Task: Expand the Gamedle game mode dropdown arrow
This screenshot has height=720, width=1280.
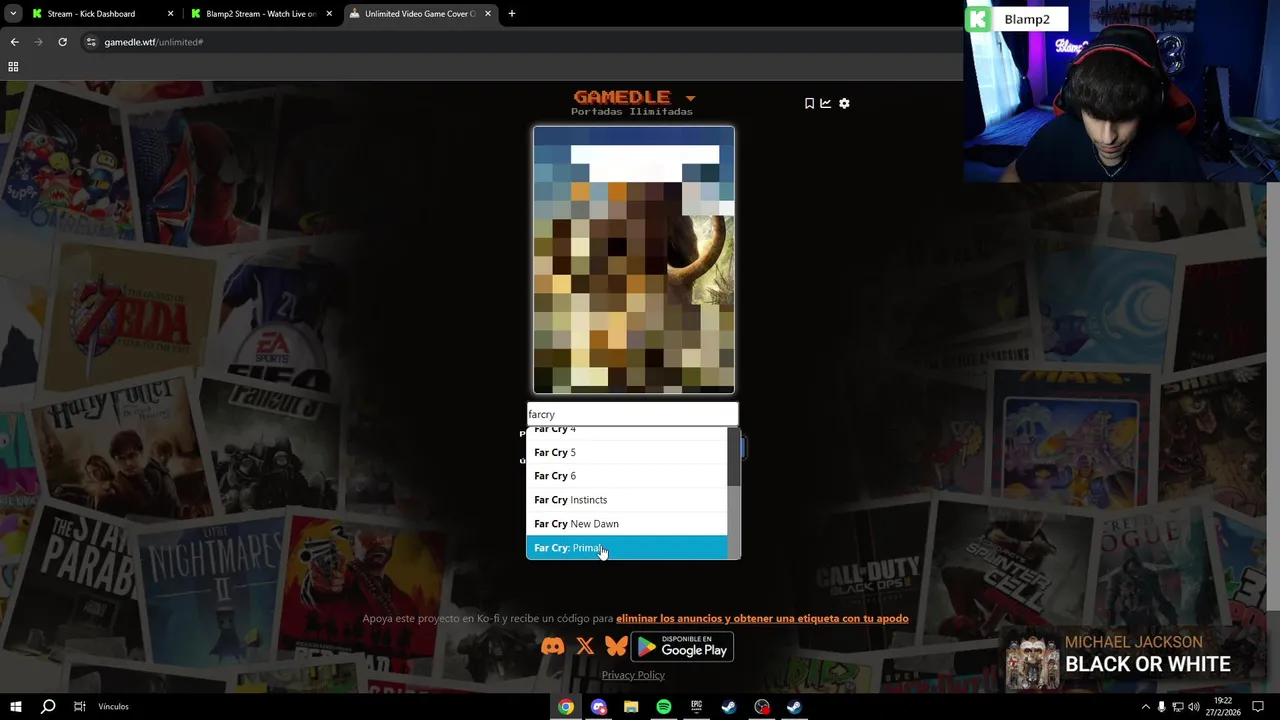Action: click(690, 98)
